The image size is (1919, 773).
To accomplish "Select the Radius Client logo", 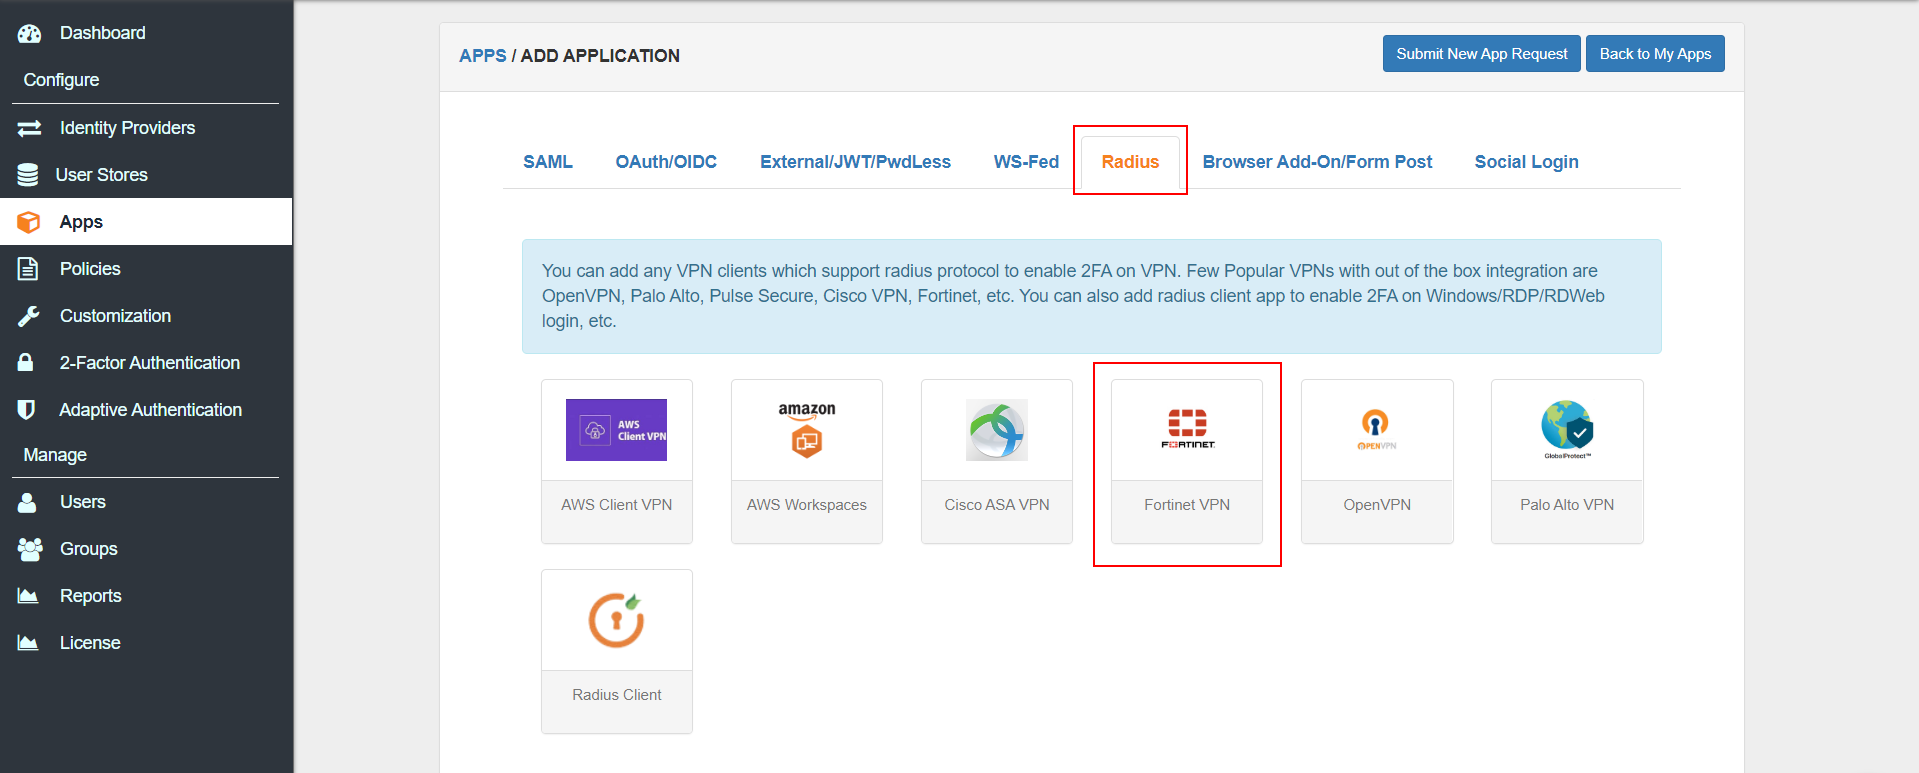I will 616,620.
